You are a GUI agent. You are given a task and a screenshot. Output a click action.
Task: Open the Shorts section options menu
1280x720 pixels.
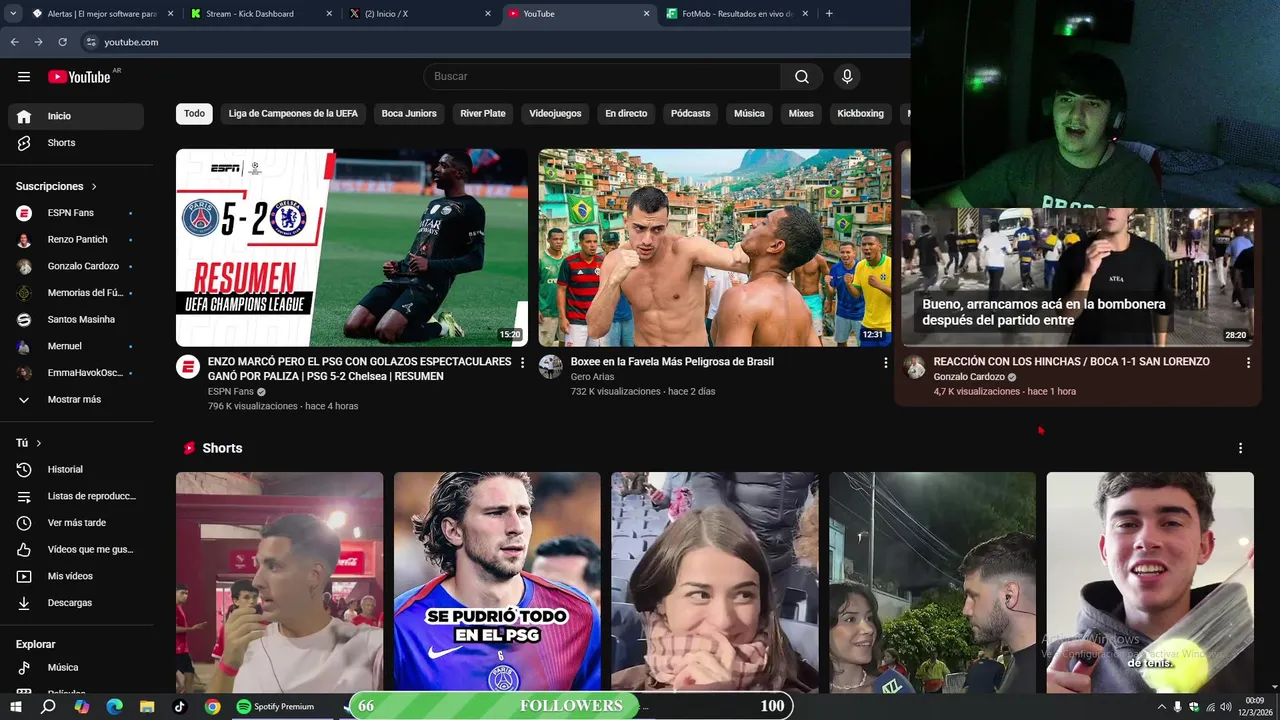pyautogui.click(x=1240, y=449)
